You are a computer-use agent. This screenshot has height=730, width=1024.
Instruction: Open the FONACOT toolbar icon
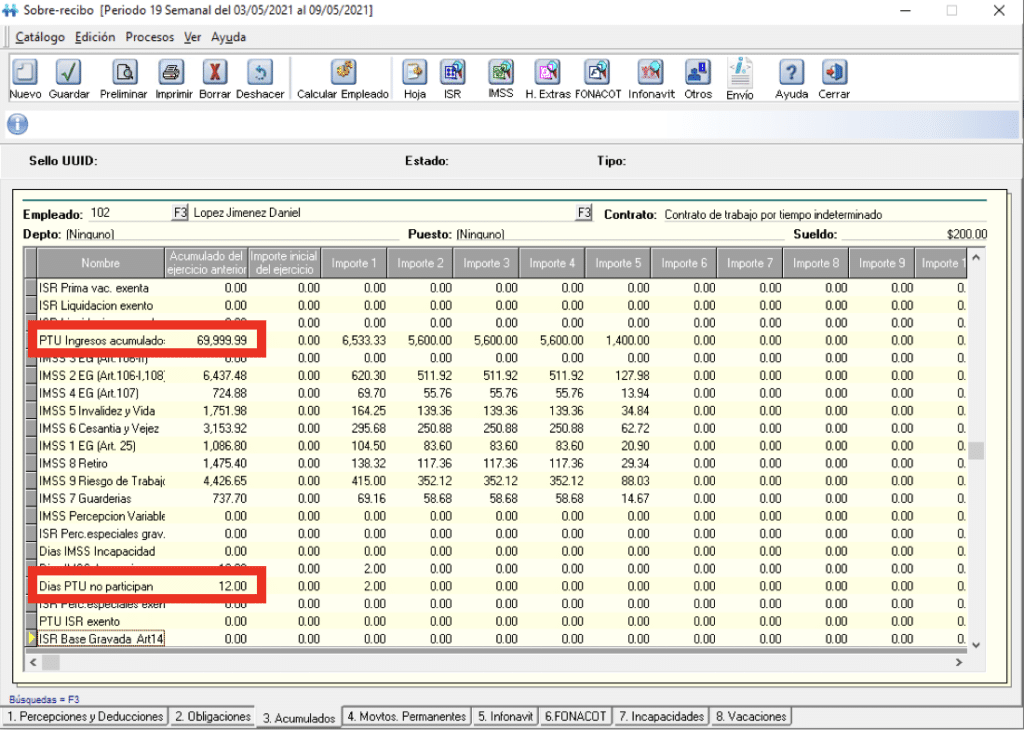[x=598, y=73]
